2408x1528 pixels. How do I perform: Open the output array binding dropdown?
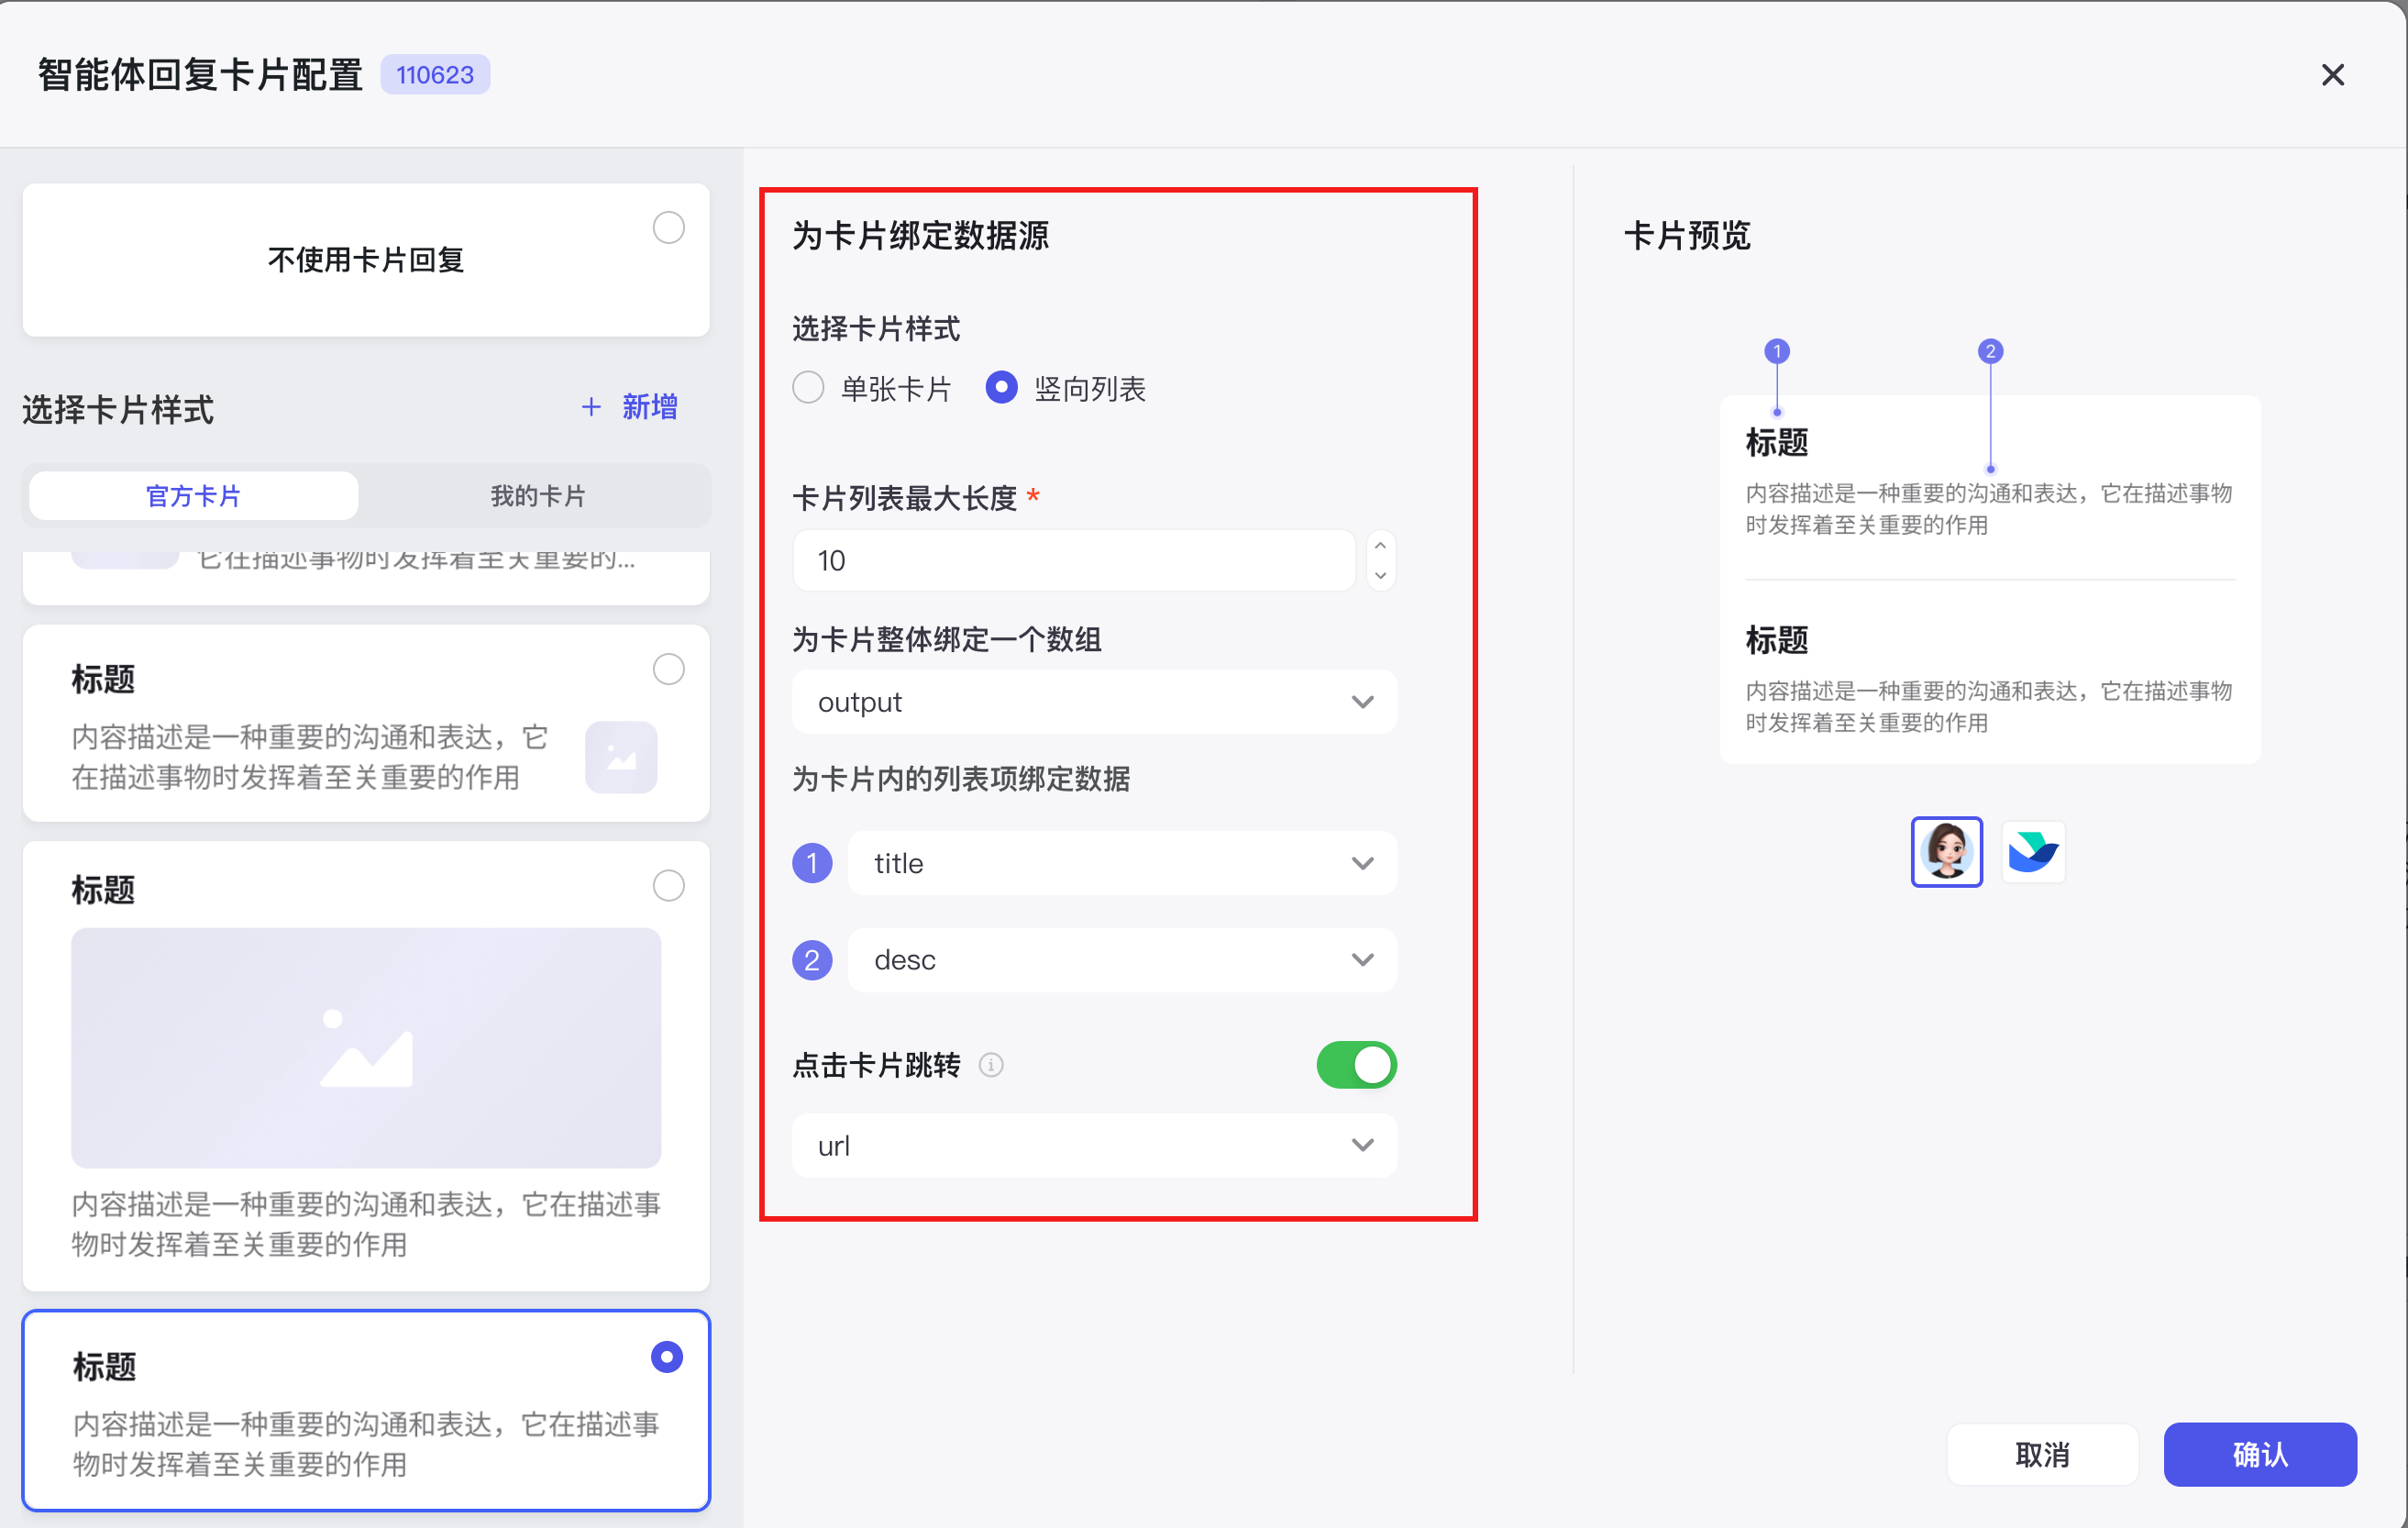1094,701
